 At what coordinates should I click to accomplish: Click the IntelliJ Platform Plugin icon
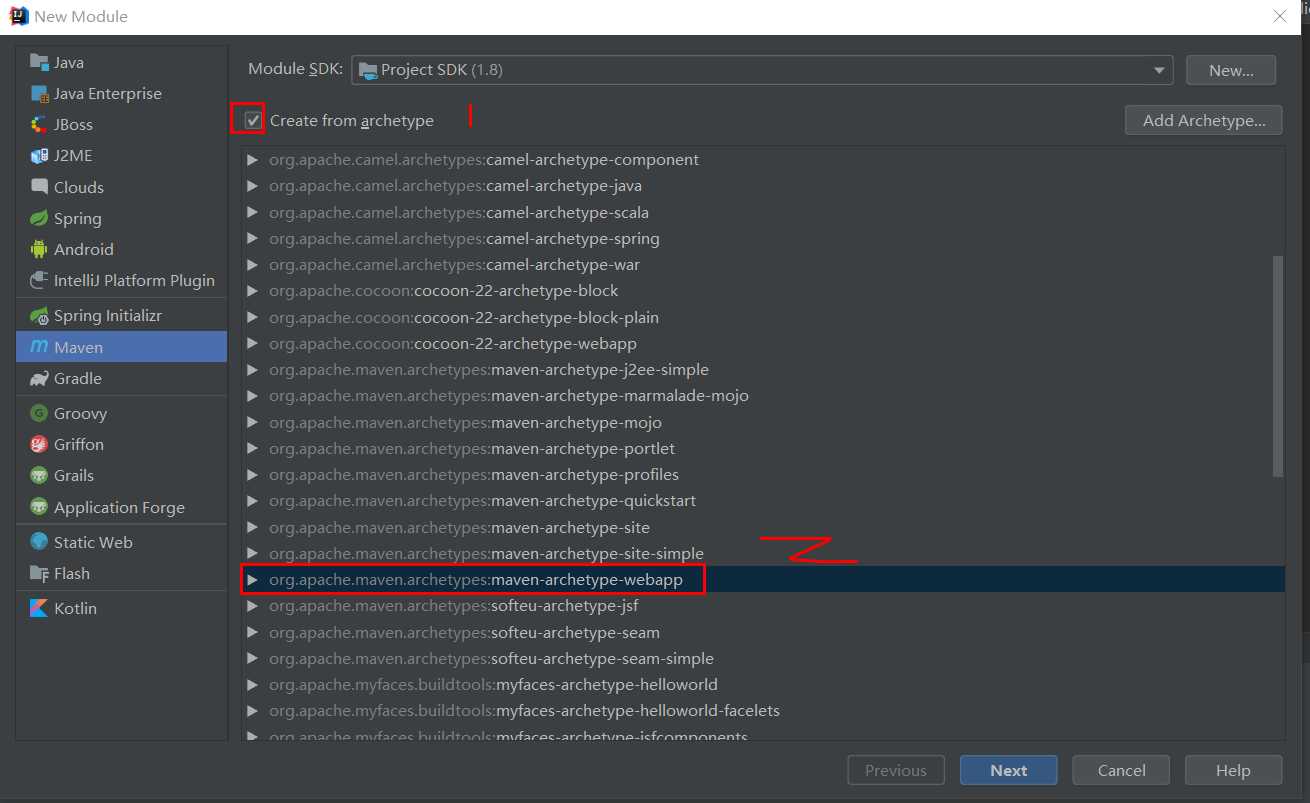(39, 280)
